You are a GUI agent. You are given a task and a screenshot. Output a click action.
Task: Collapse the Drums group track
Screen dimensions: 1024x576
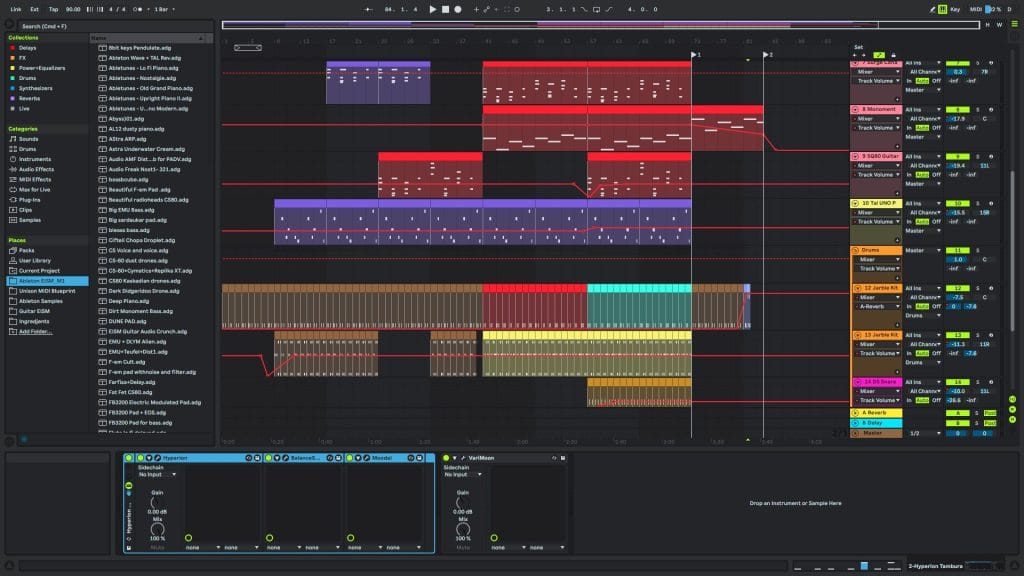point(855,250)
